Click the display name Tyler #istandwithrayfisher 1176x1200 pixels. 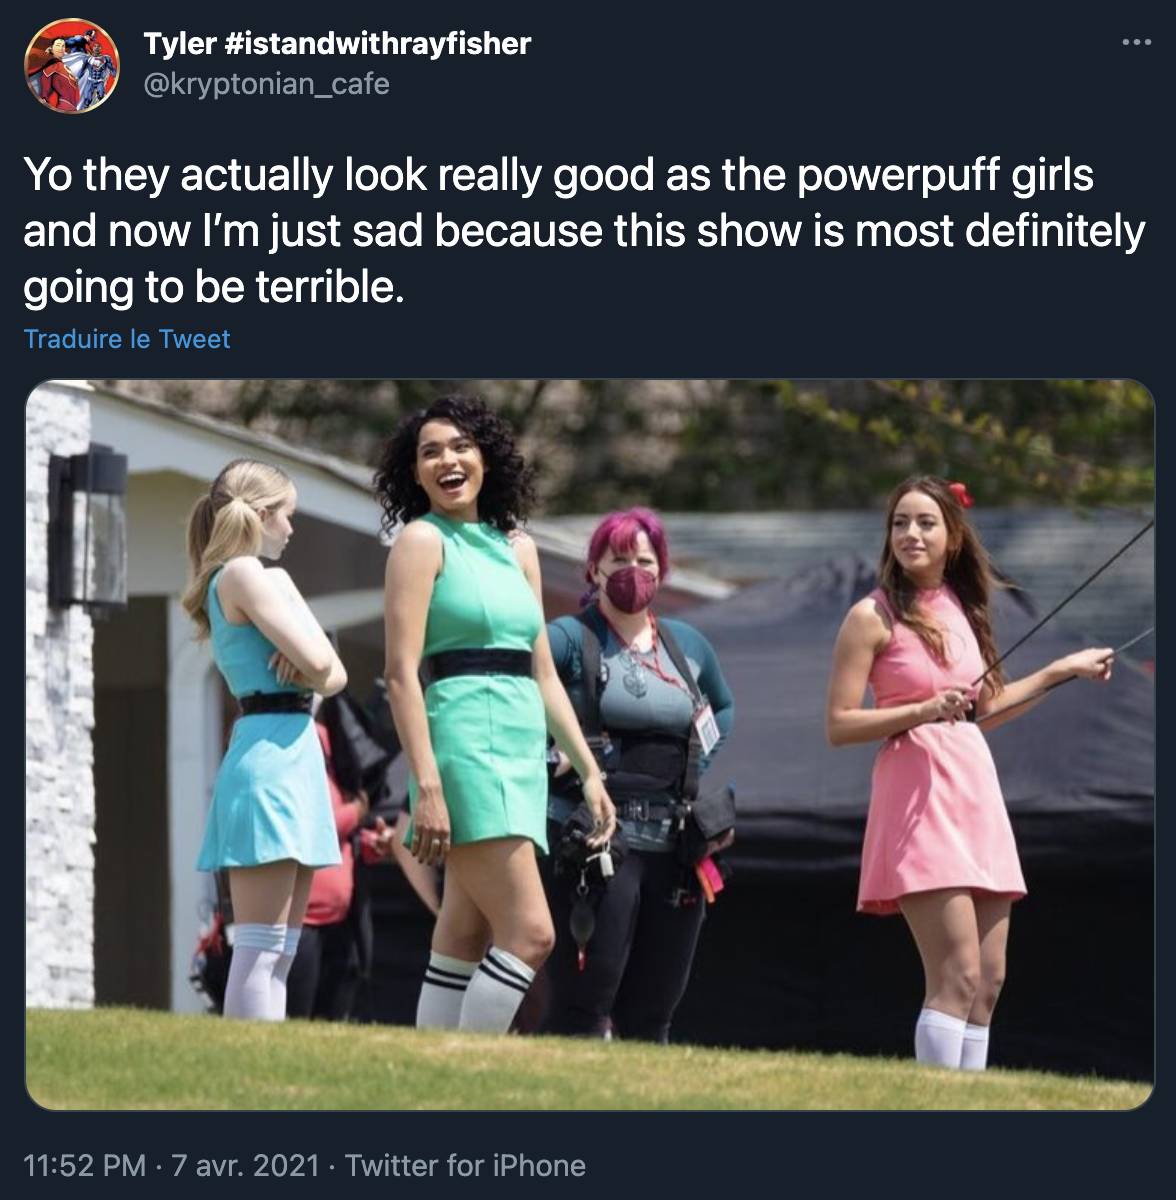(337, 43)
